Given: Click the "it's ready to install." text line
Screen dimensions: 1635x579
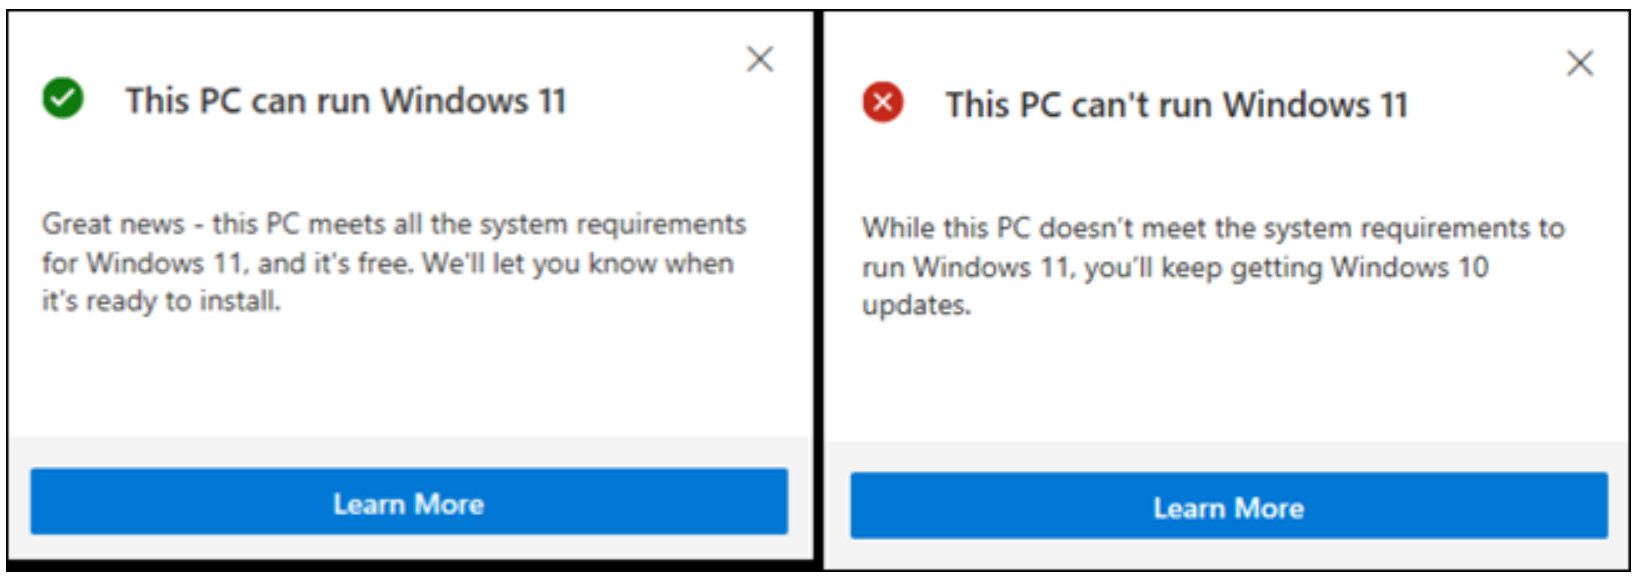Looking at the screenshot, I should click(x=161, y=301).
